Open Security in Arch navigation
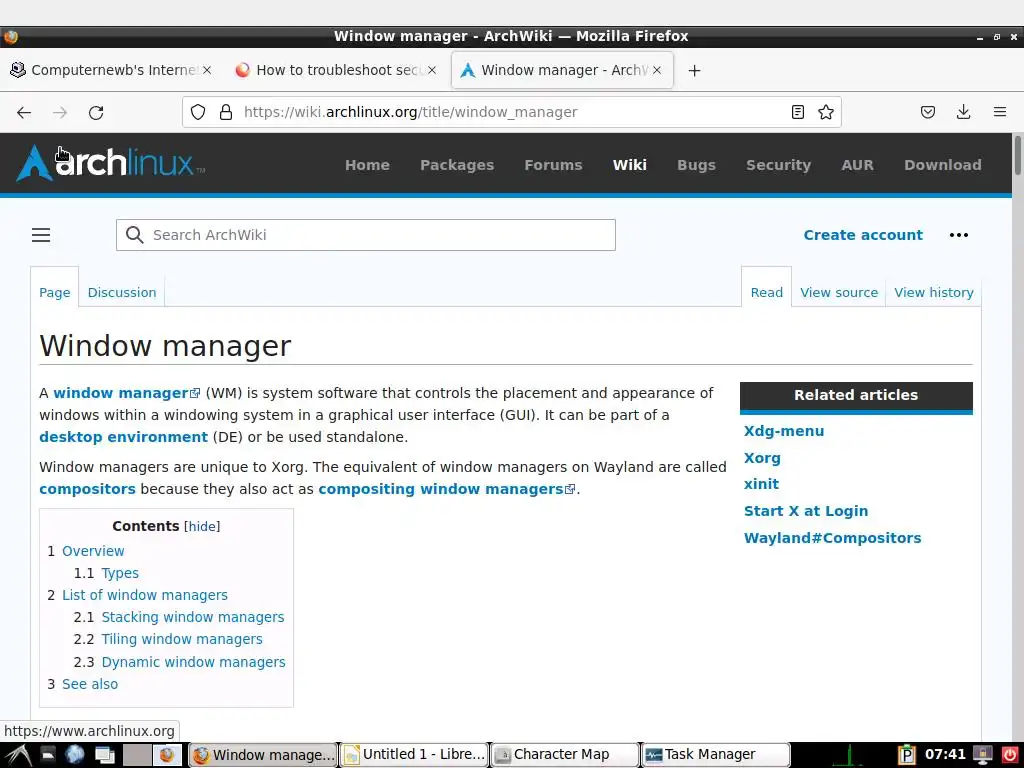This screenshot has height=768, width=1024. point(778,165)
